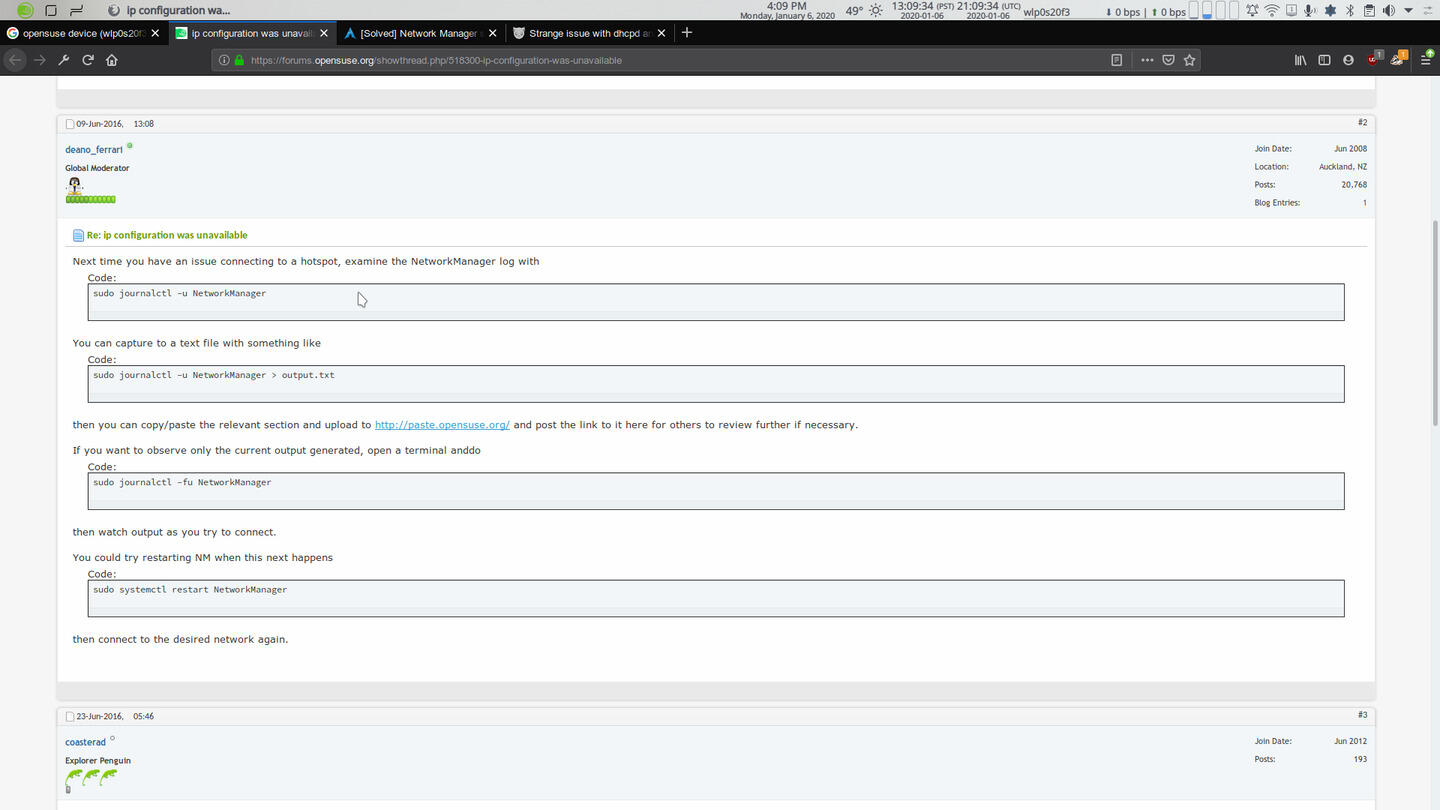Click the systemctl restart NetworkManager code box
The image size is (1440, 810).
click(x=716, y=598)
